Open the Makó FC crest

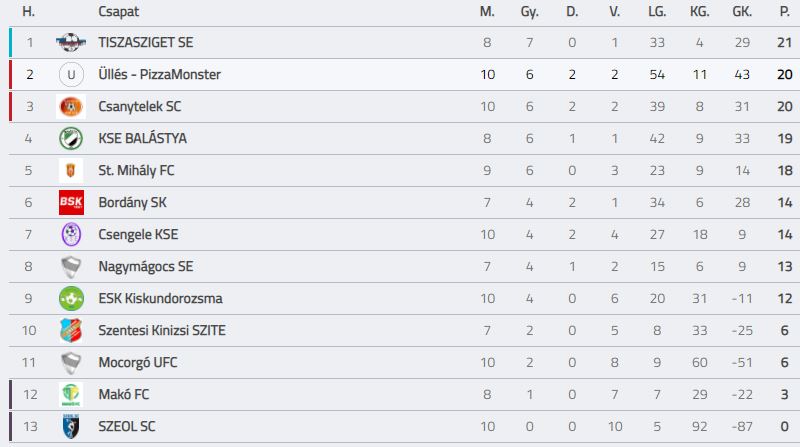(71, 394)
